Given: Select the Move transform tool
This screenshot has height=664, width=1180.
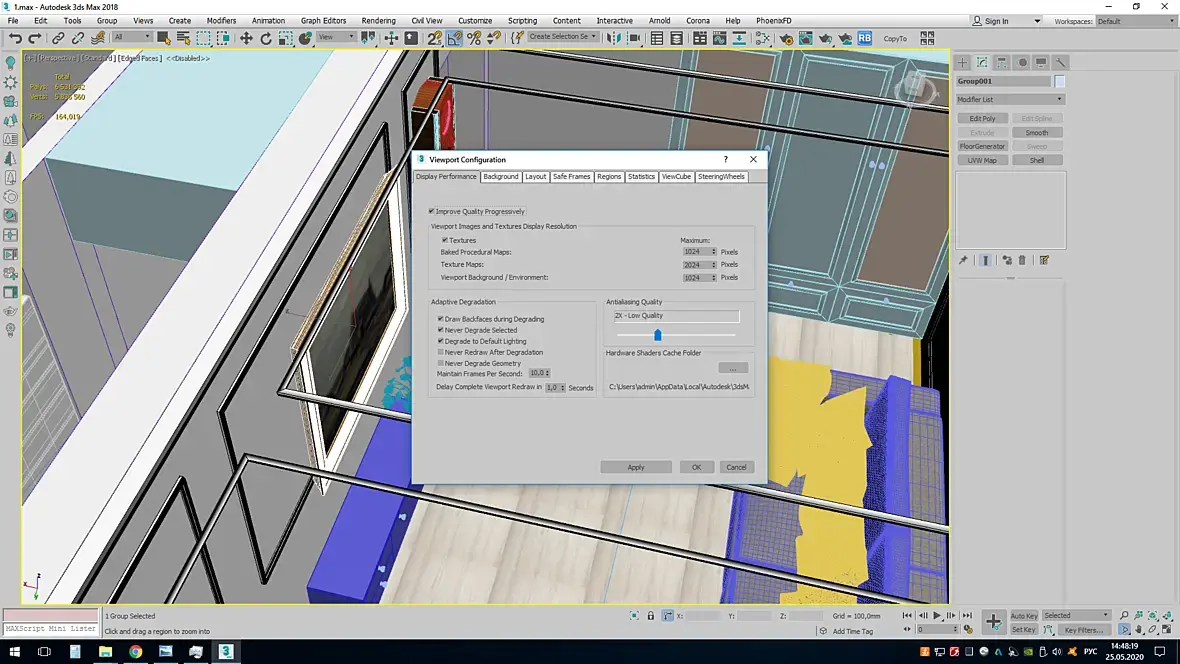Looking at the screenshot, I should point(246,38).
